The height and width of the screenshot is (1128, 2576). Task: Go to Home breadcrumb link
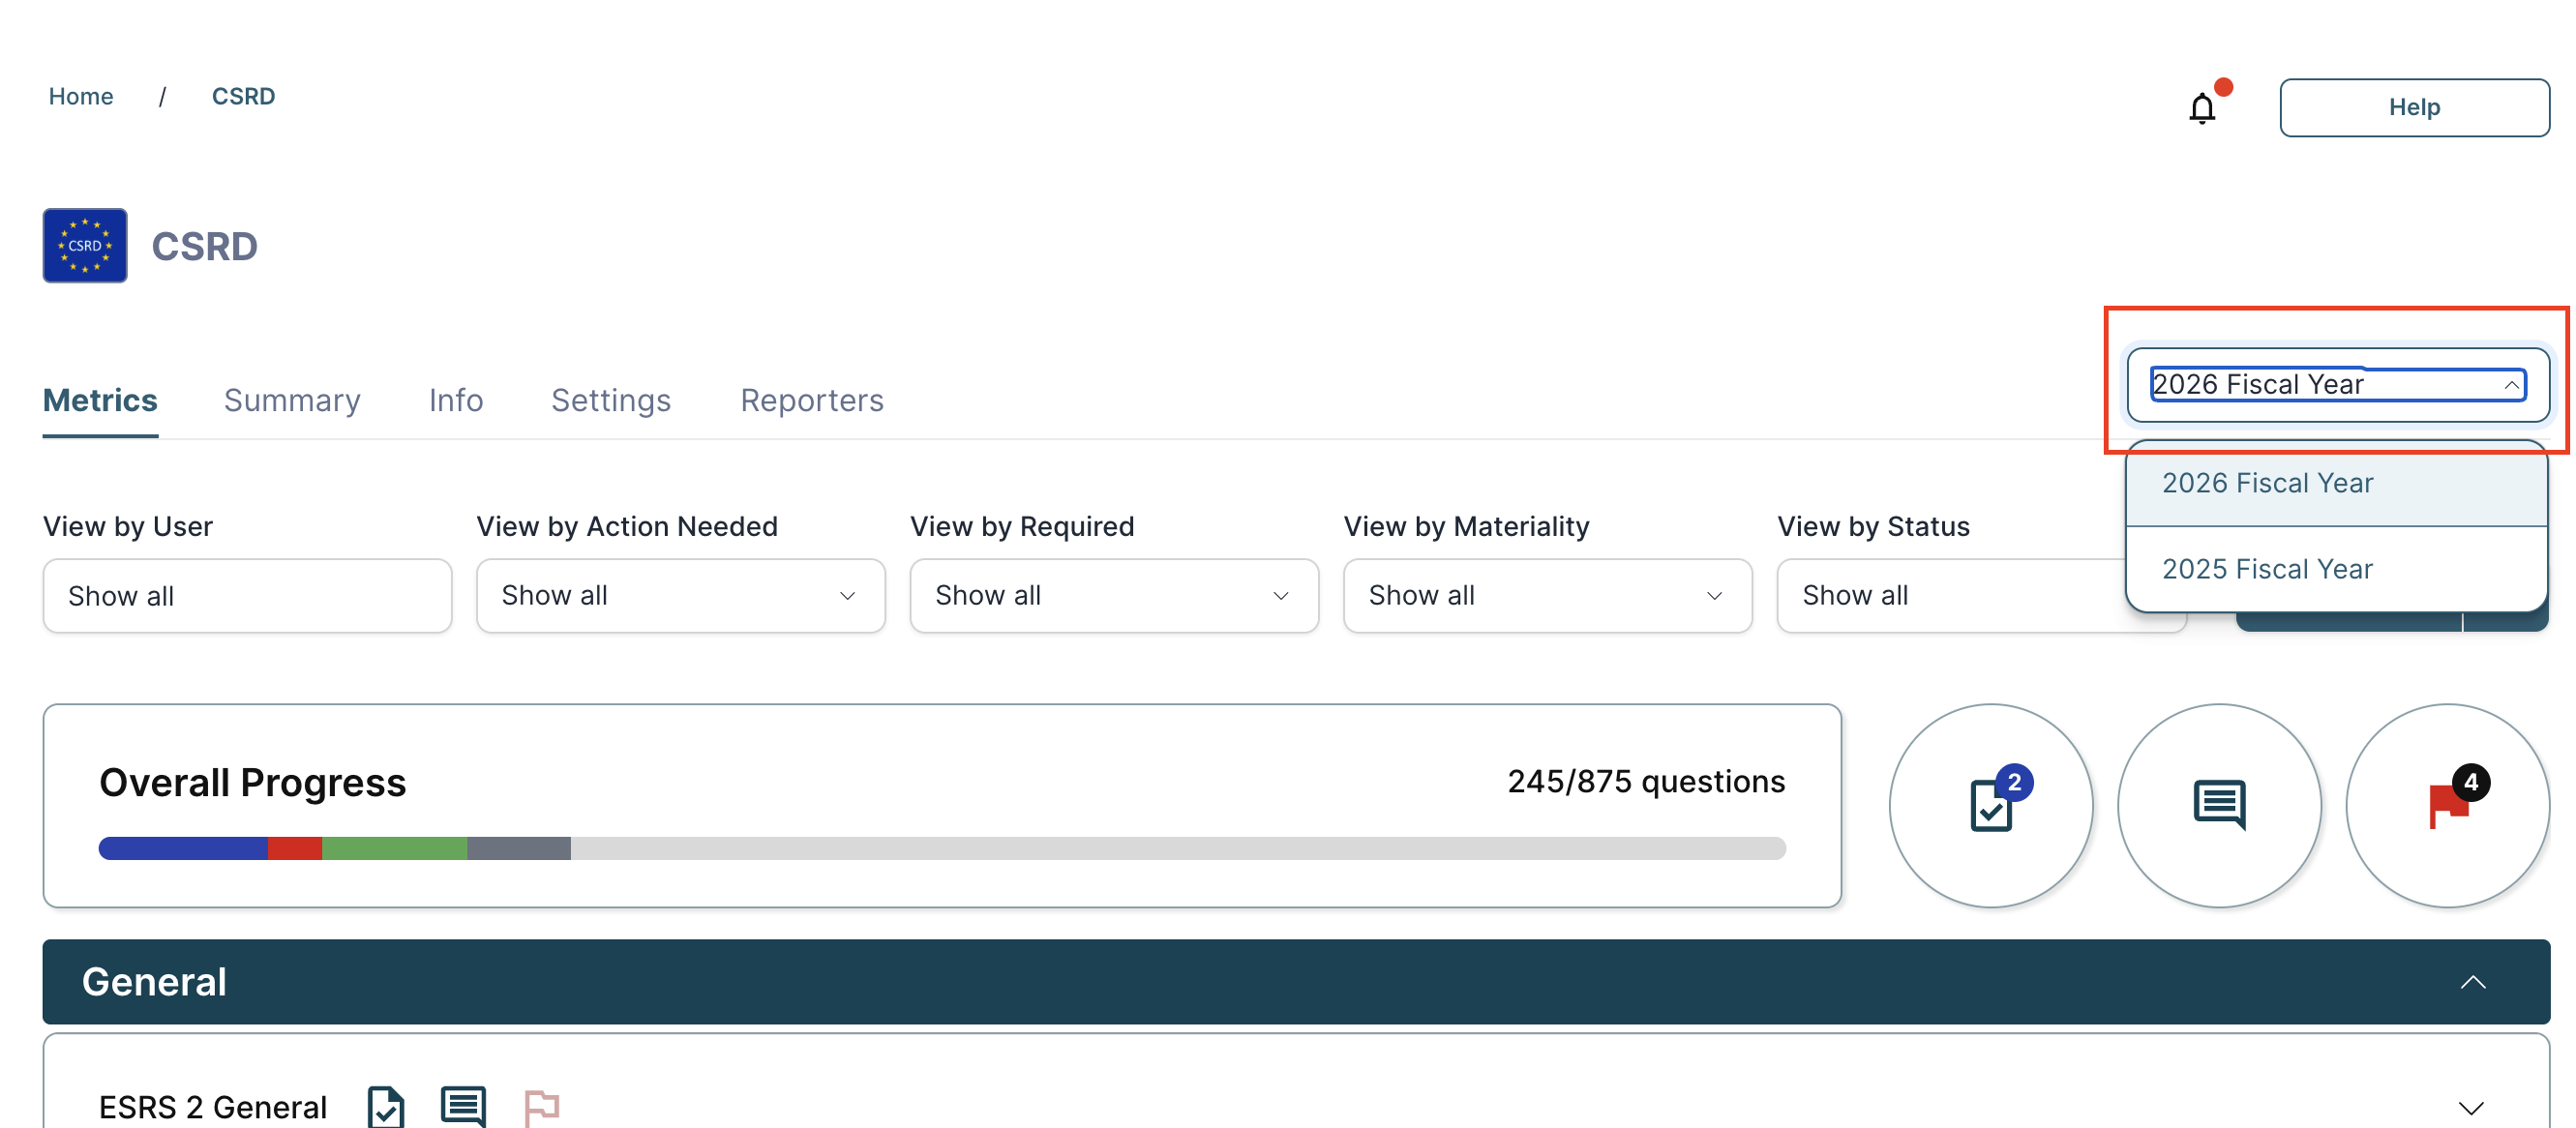(81, 96)
